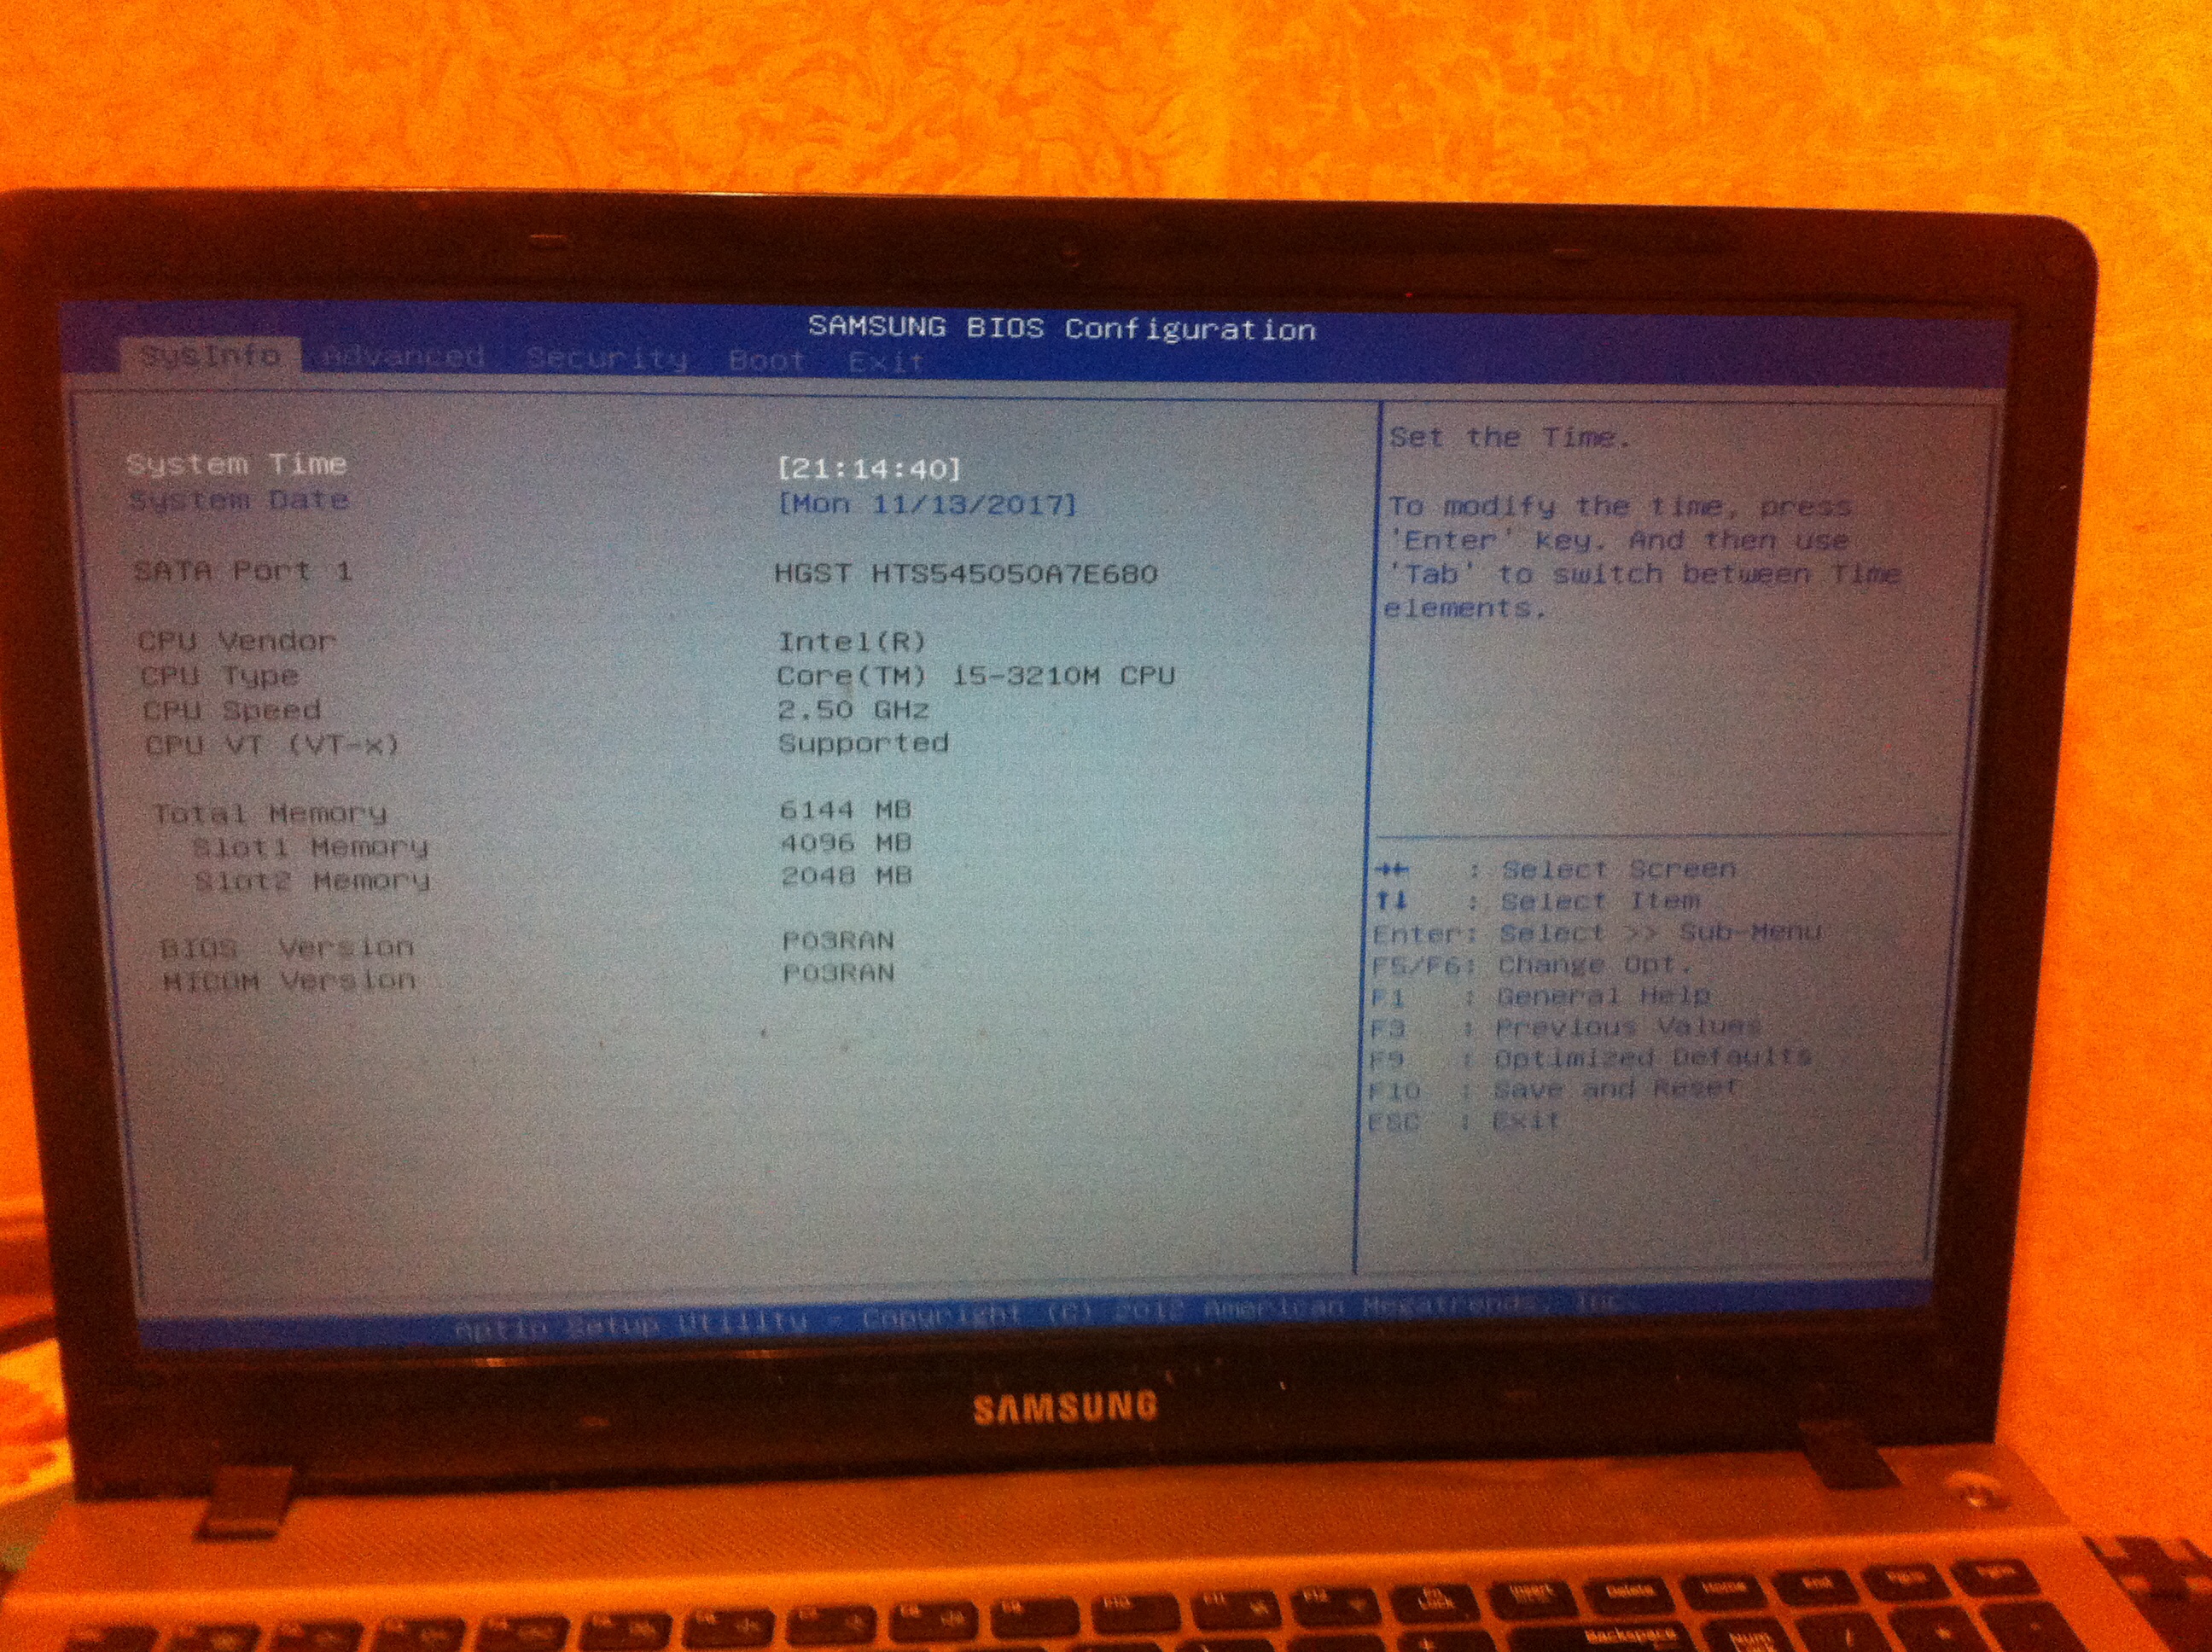Select the Exit tab
Image resolution: width=2212 pixels, height=1652 pixels.
pyautogui.click(x=886, y=361)
